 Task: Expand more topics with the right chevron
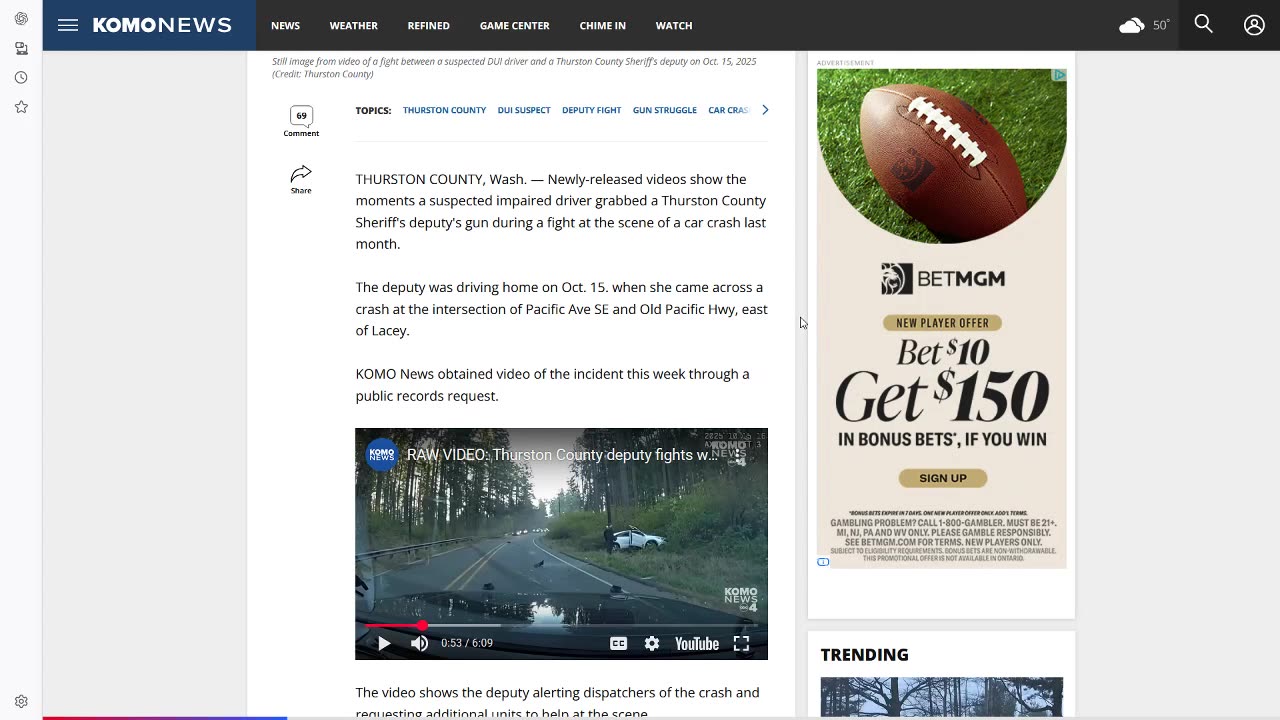click(765, 110)
